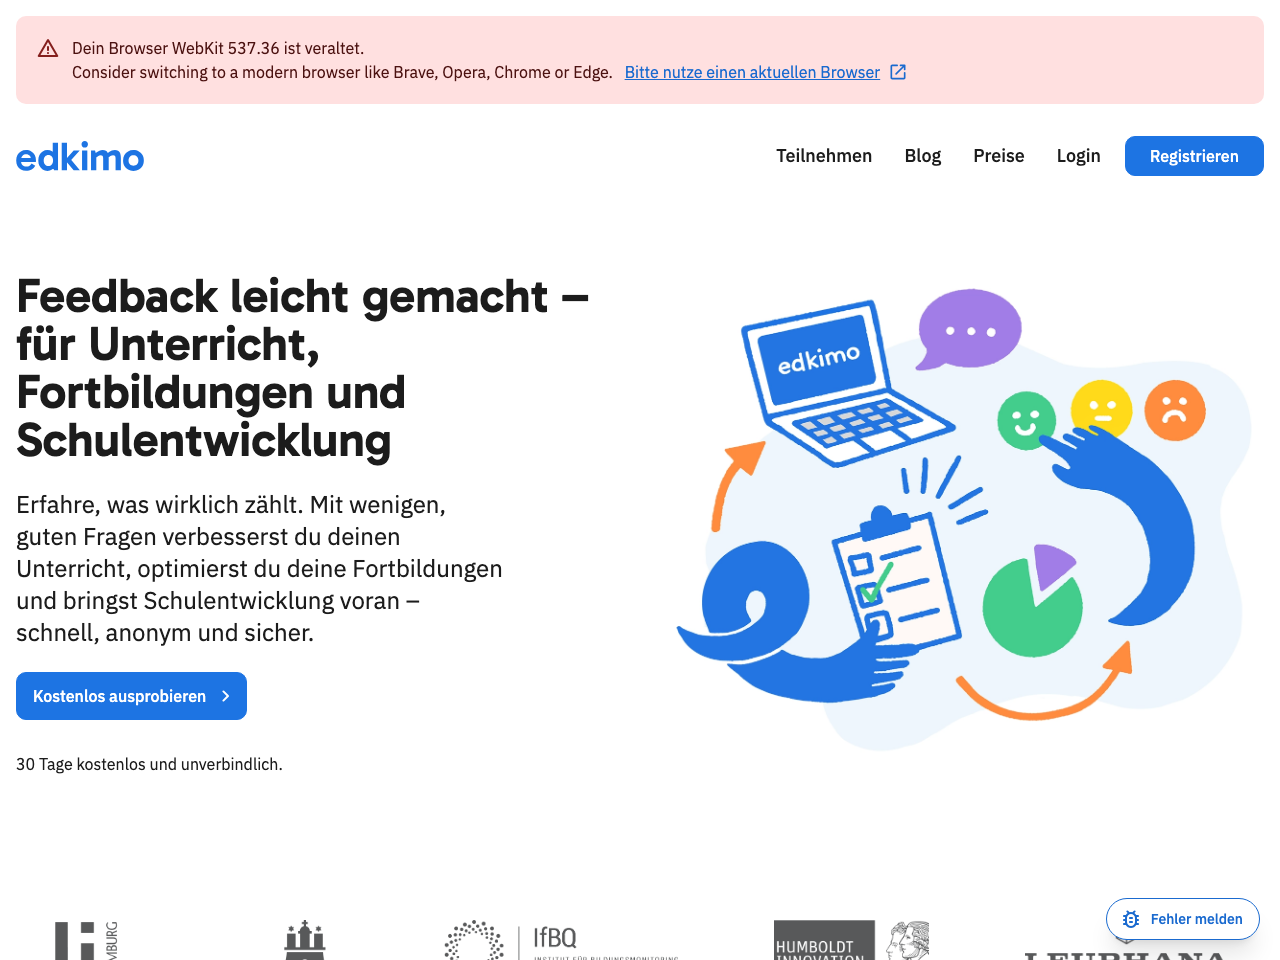This screenshot has width=1280, height=960.
Task: Click the external link icon beside browser link
Action: [x=898, y=71]
